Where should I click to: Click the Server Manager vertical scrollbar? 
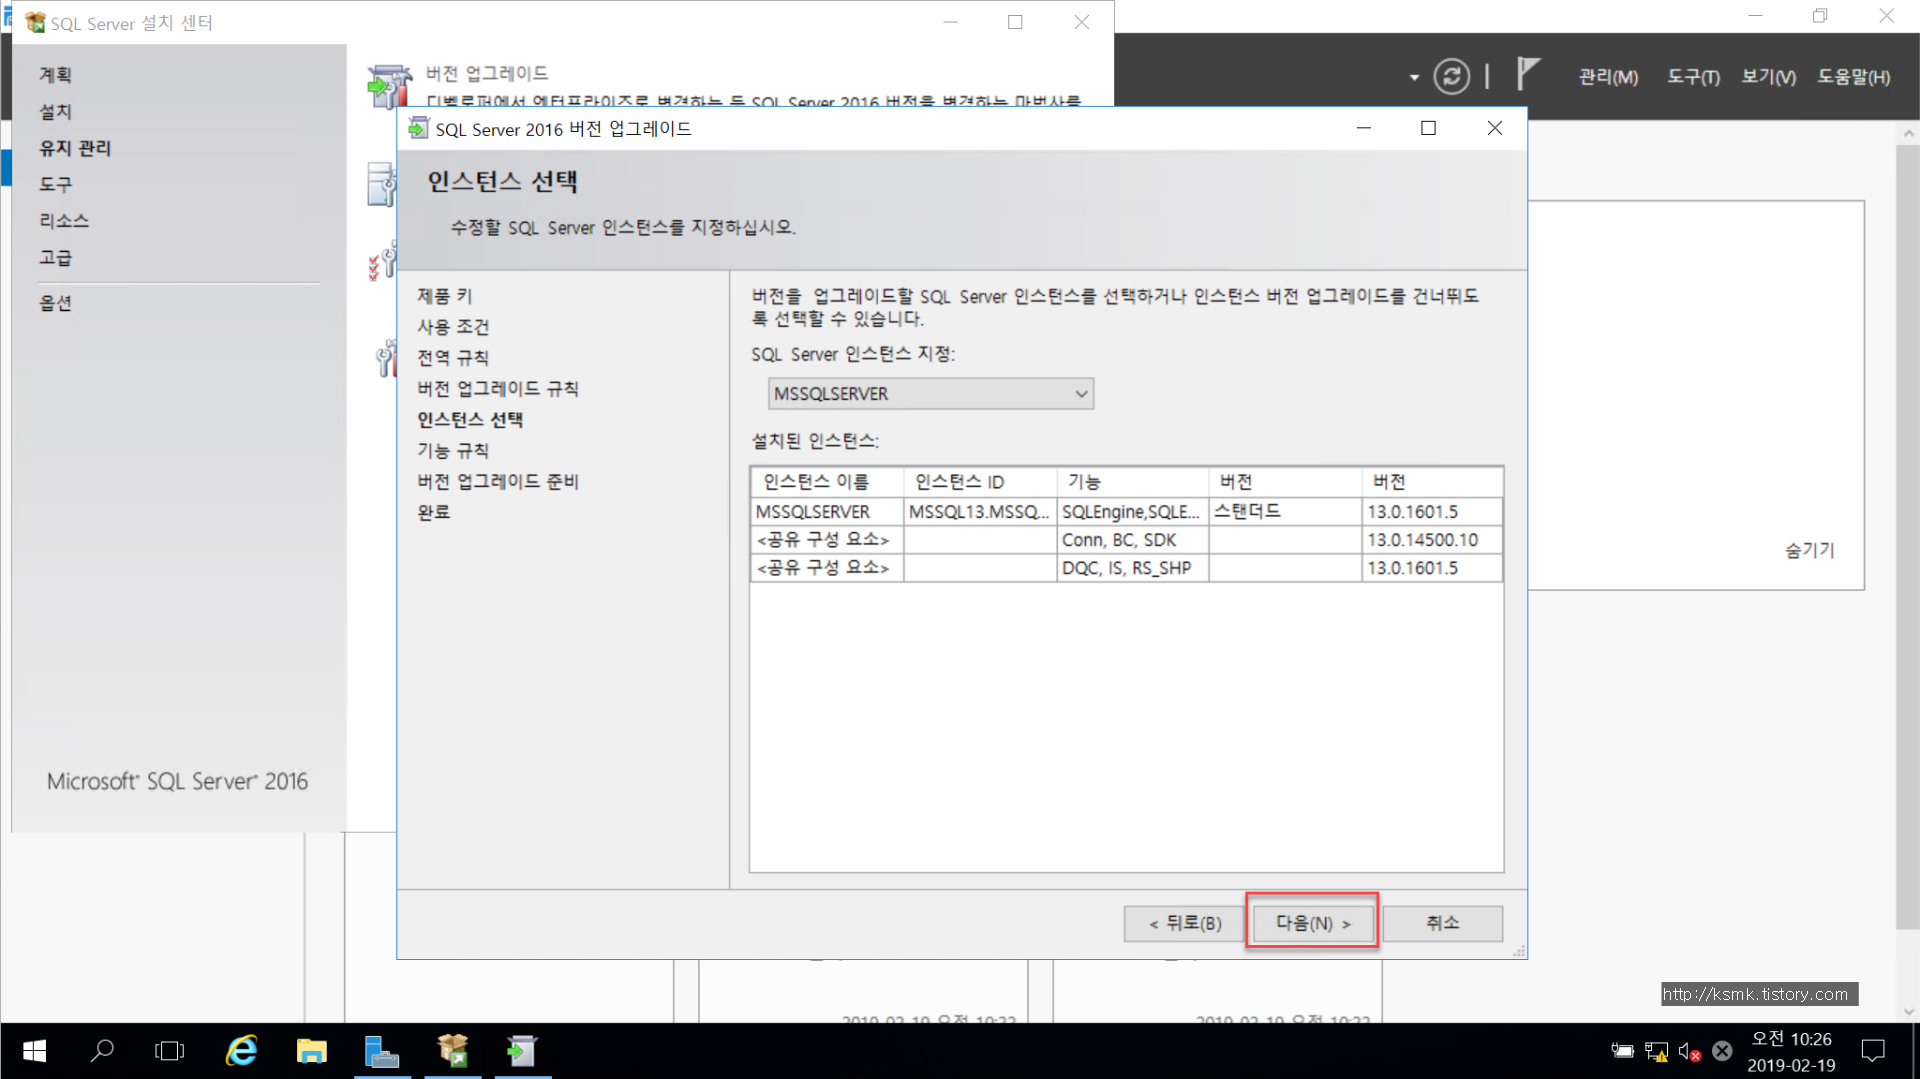1908,535
